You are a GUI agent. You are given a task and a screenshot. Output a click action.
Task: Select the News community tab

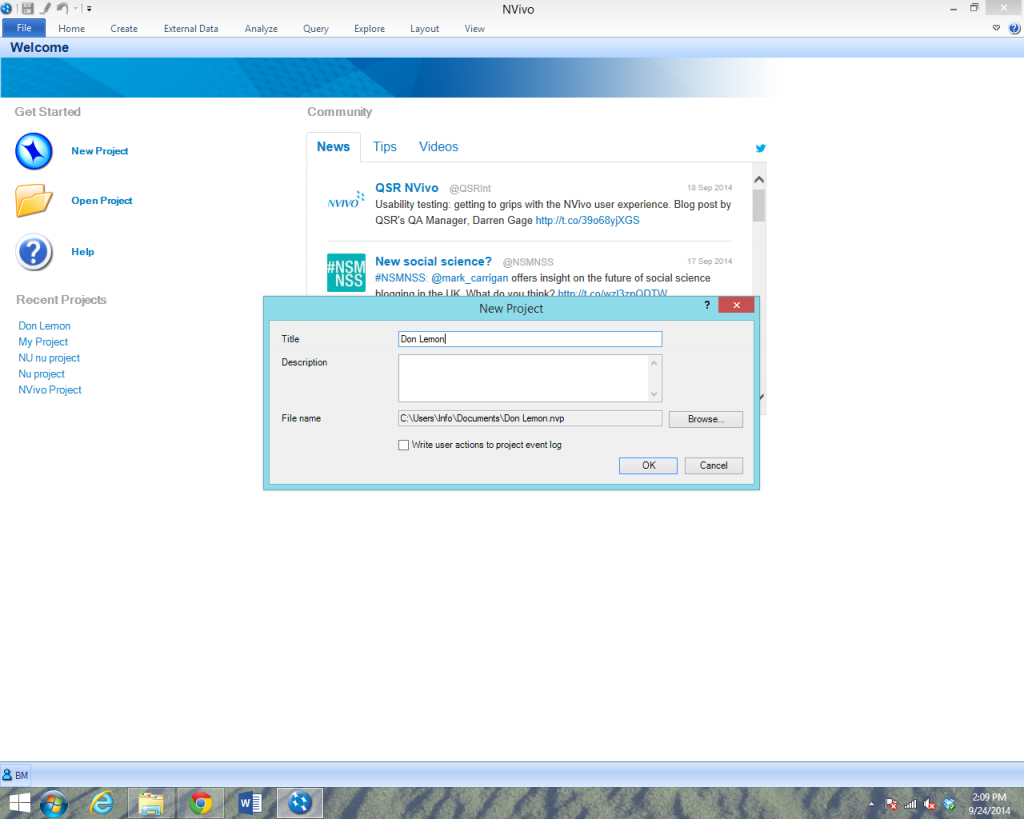333,147
